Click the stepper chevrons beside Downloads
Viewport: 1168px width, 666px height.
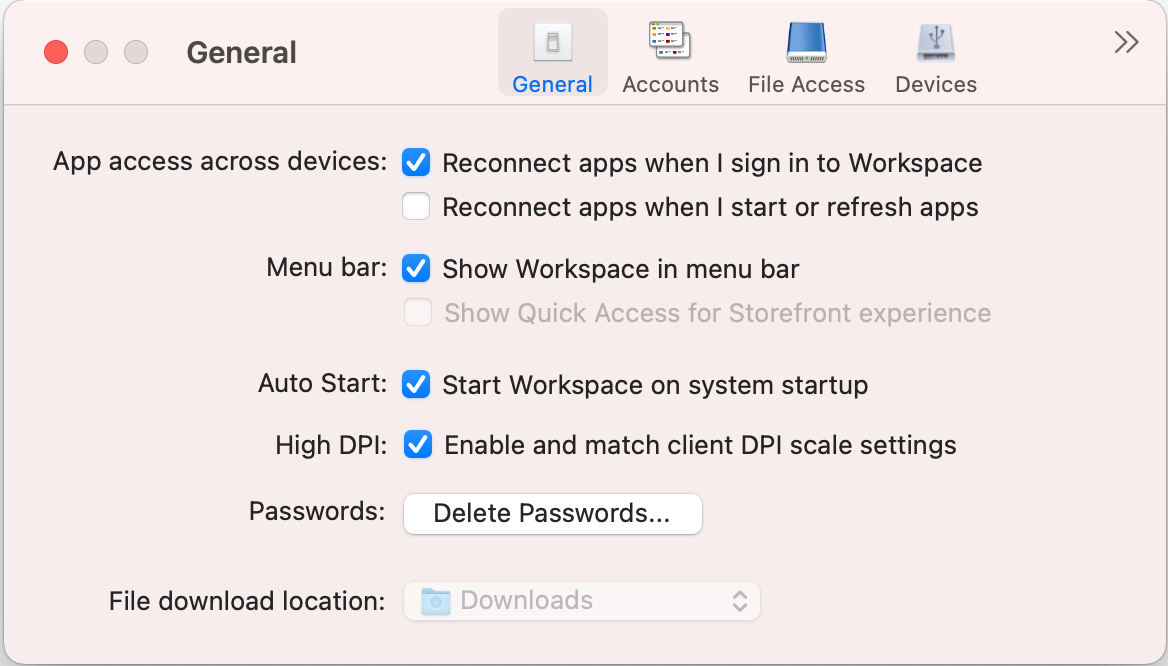[740, 600]
